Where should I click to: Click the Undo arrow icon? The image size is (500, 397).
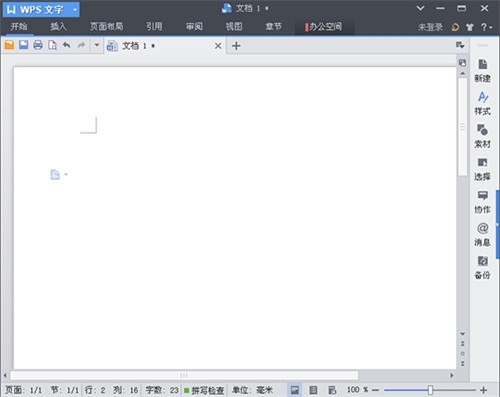tap(67, 45)
